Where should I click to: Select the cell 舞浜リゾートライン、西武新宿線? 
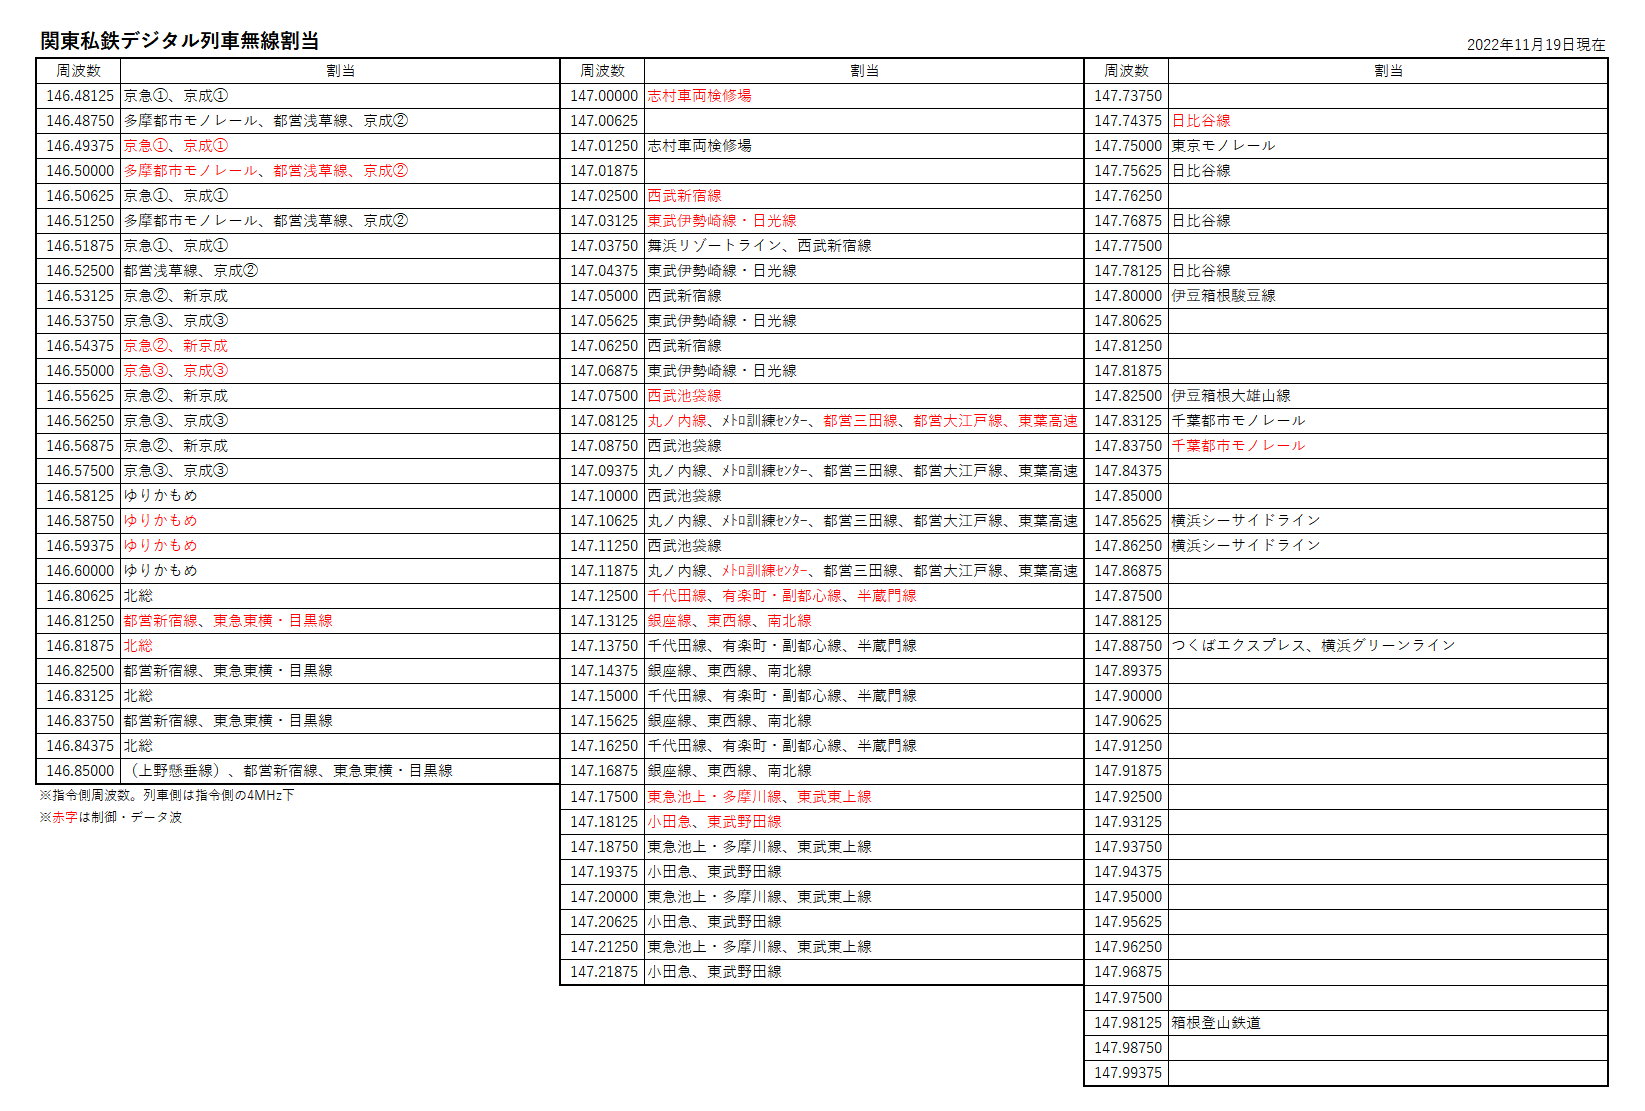[864, 246]
